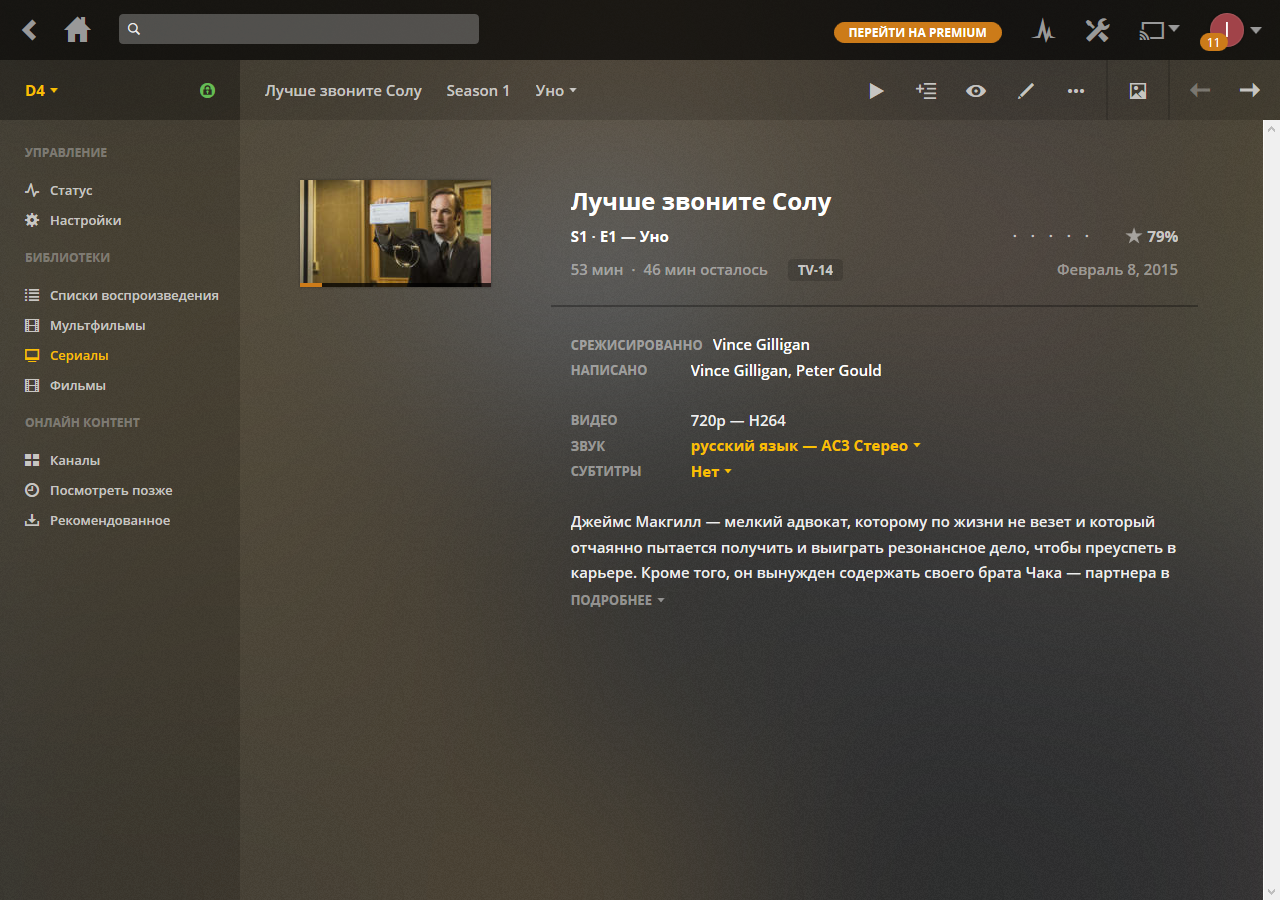This screenshot has height=900, width=1280.
Task: Open the D4 server dropdown
Action: (42, 91)
